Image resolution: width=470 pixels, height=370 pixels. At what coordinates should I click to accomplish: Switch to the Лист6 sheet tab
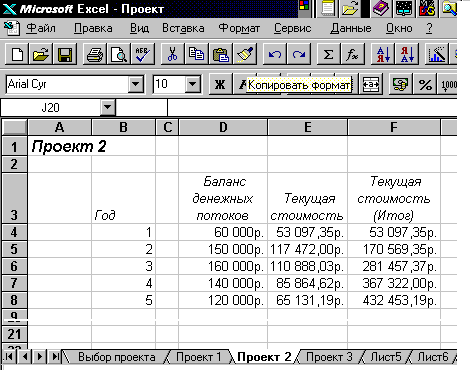(x=433, y=357)
